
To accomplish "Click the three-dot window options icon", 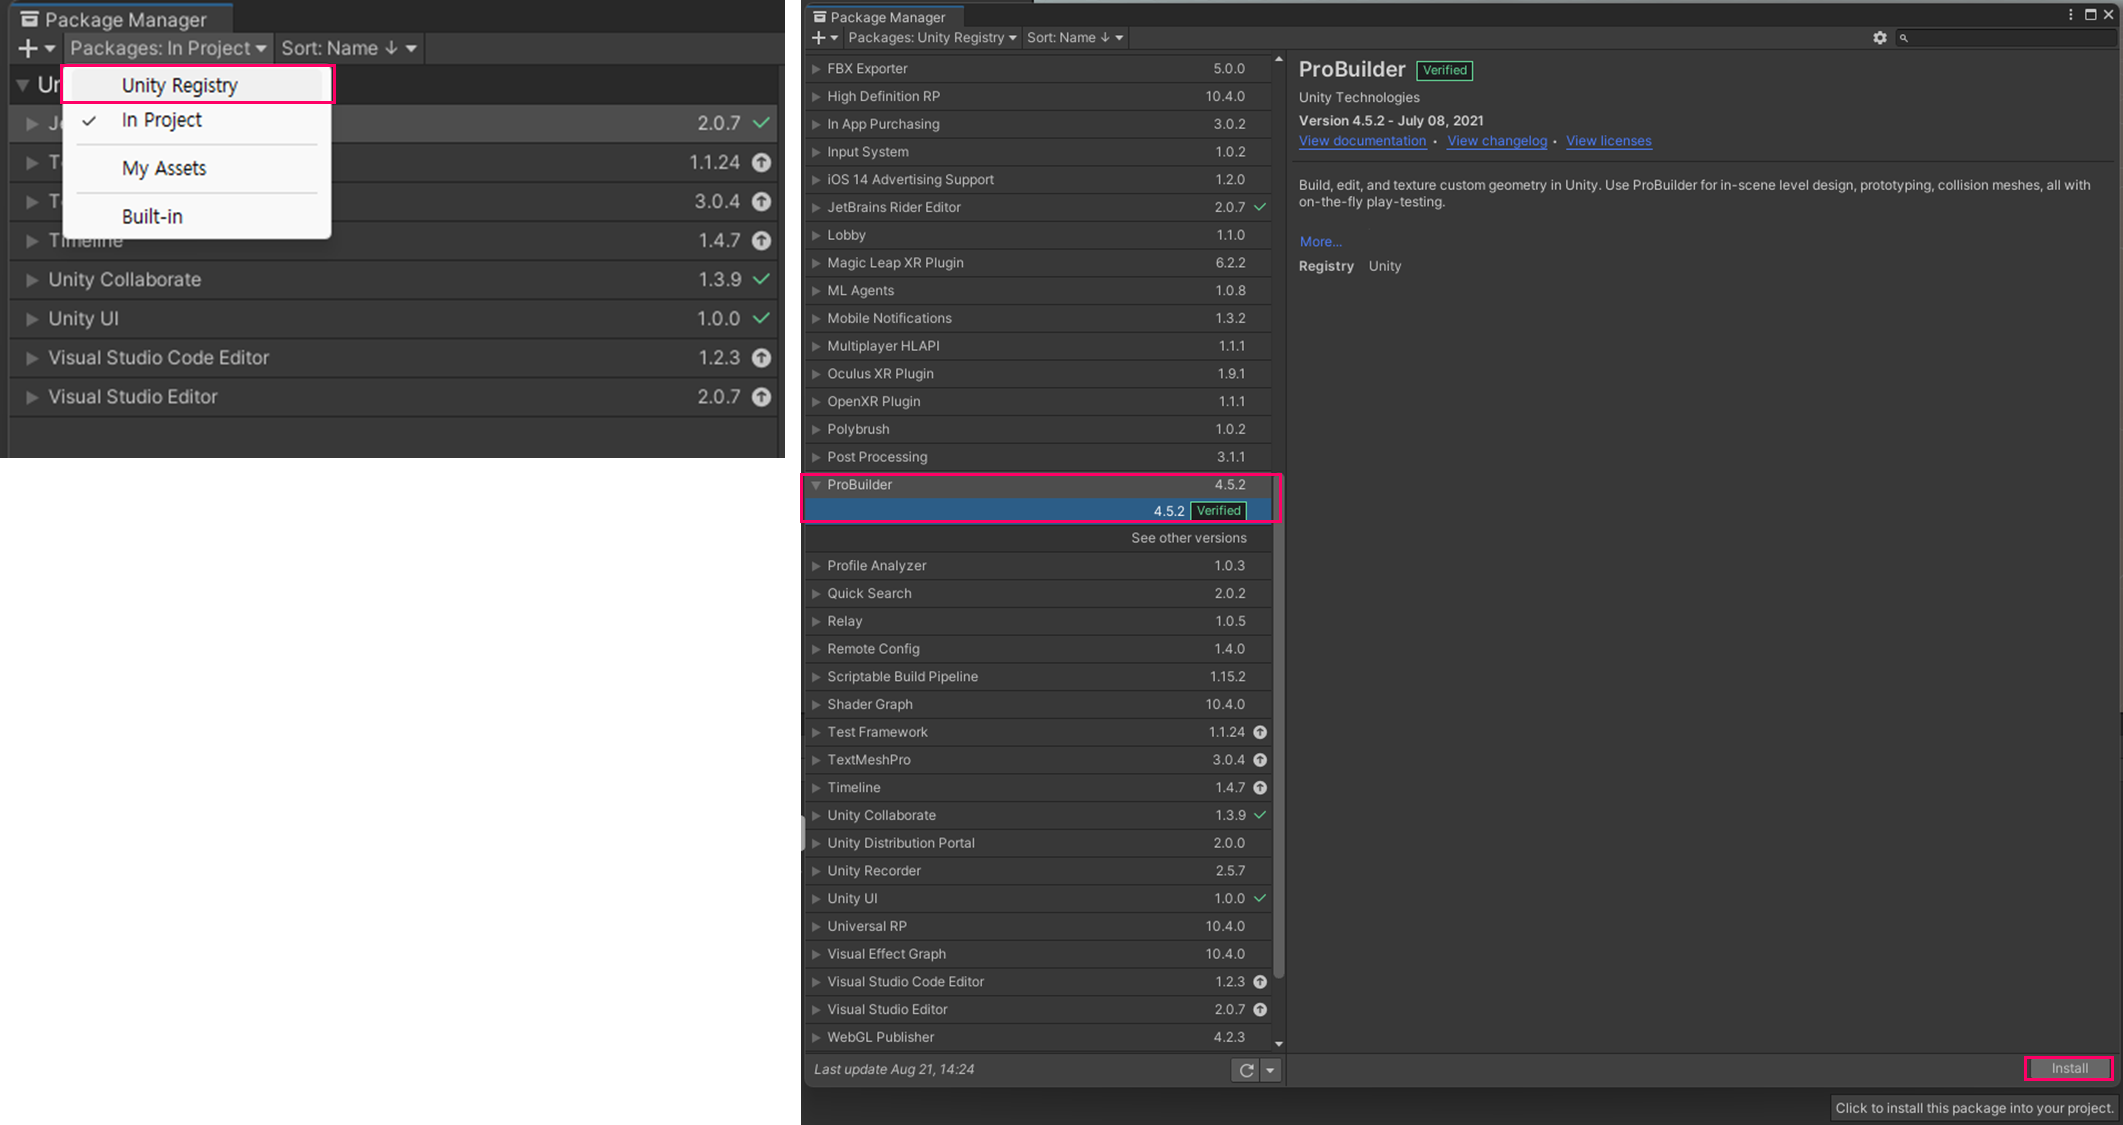I will point(2070,15).
